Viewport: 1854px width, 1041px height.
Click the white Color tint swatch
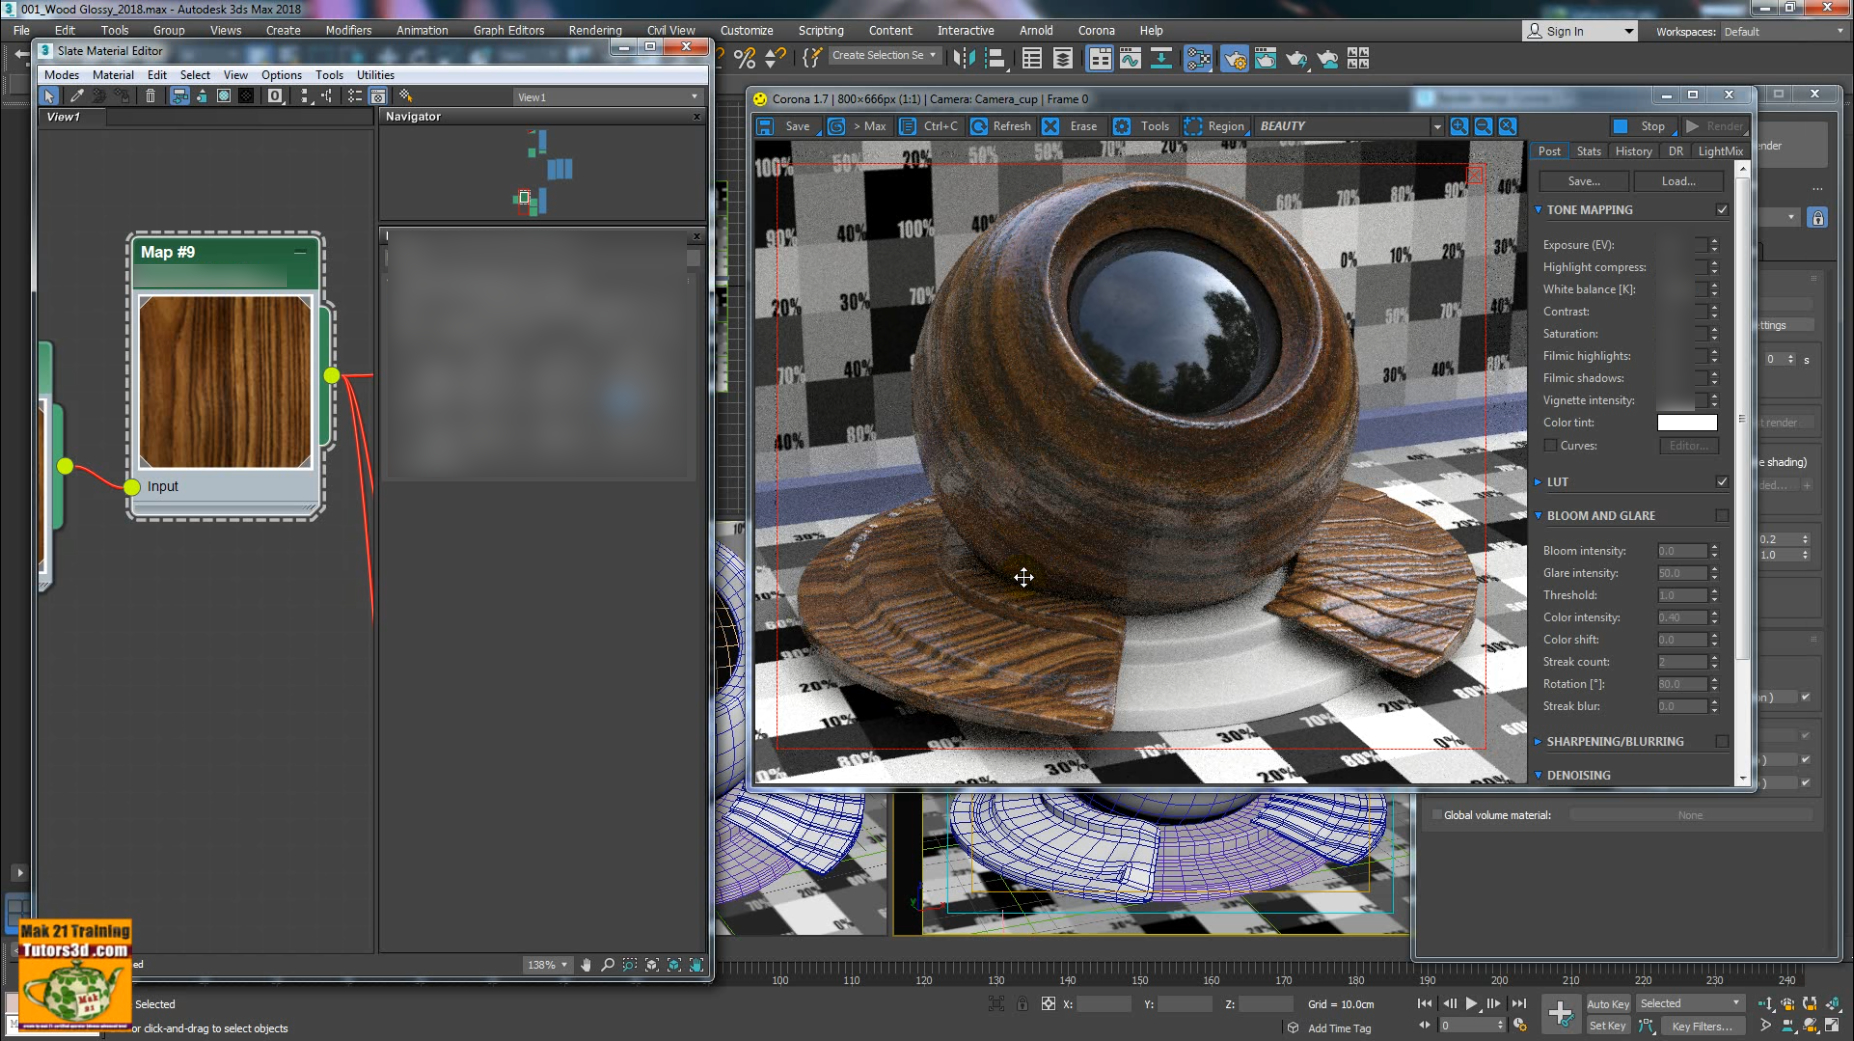click(x=1687, y=422)
